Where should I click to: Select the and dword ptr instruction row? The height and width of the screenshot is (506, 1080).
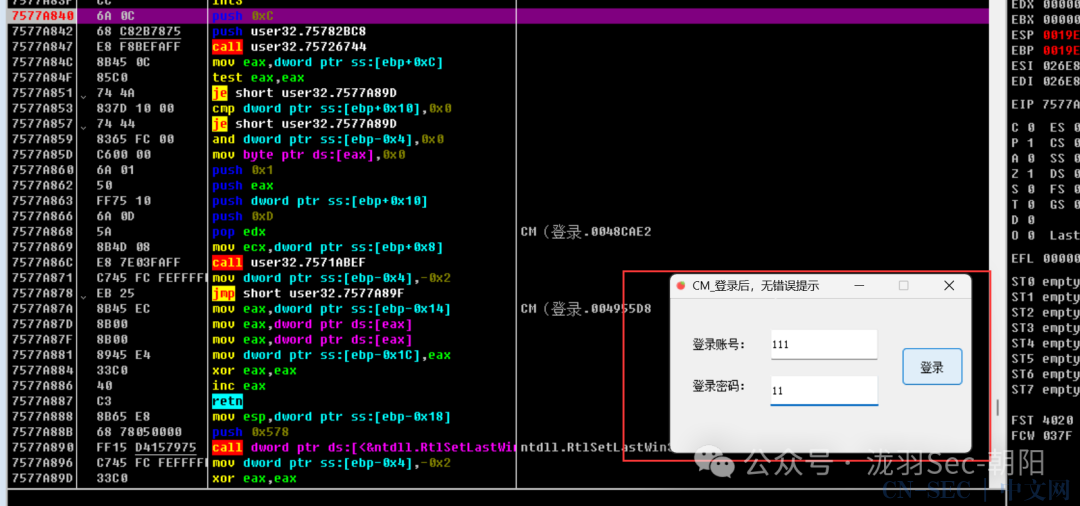point(328,139)
